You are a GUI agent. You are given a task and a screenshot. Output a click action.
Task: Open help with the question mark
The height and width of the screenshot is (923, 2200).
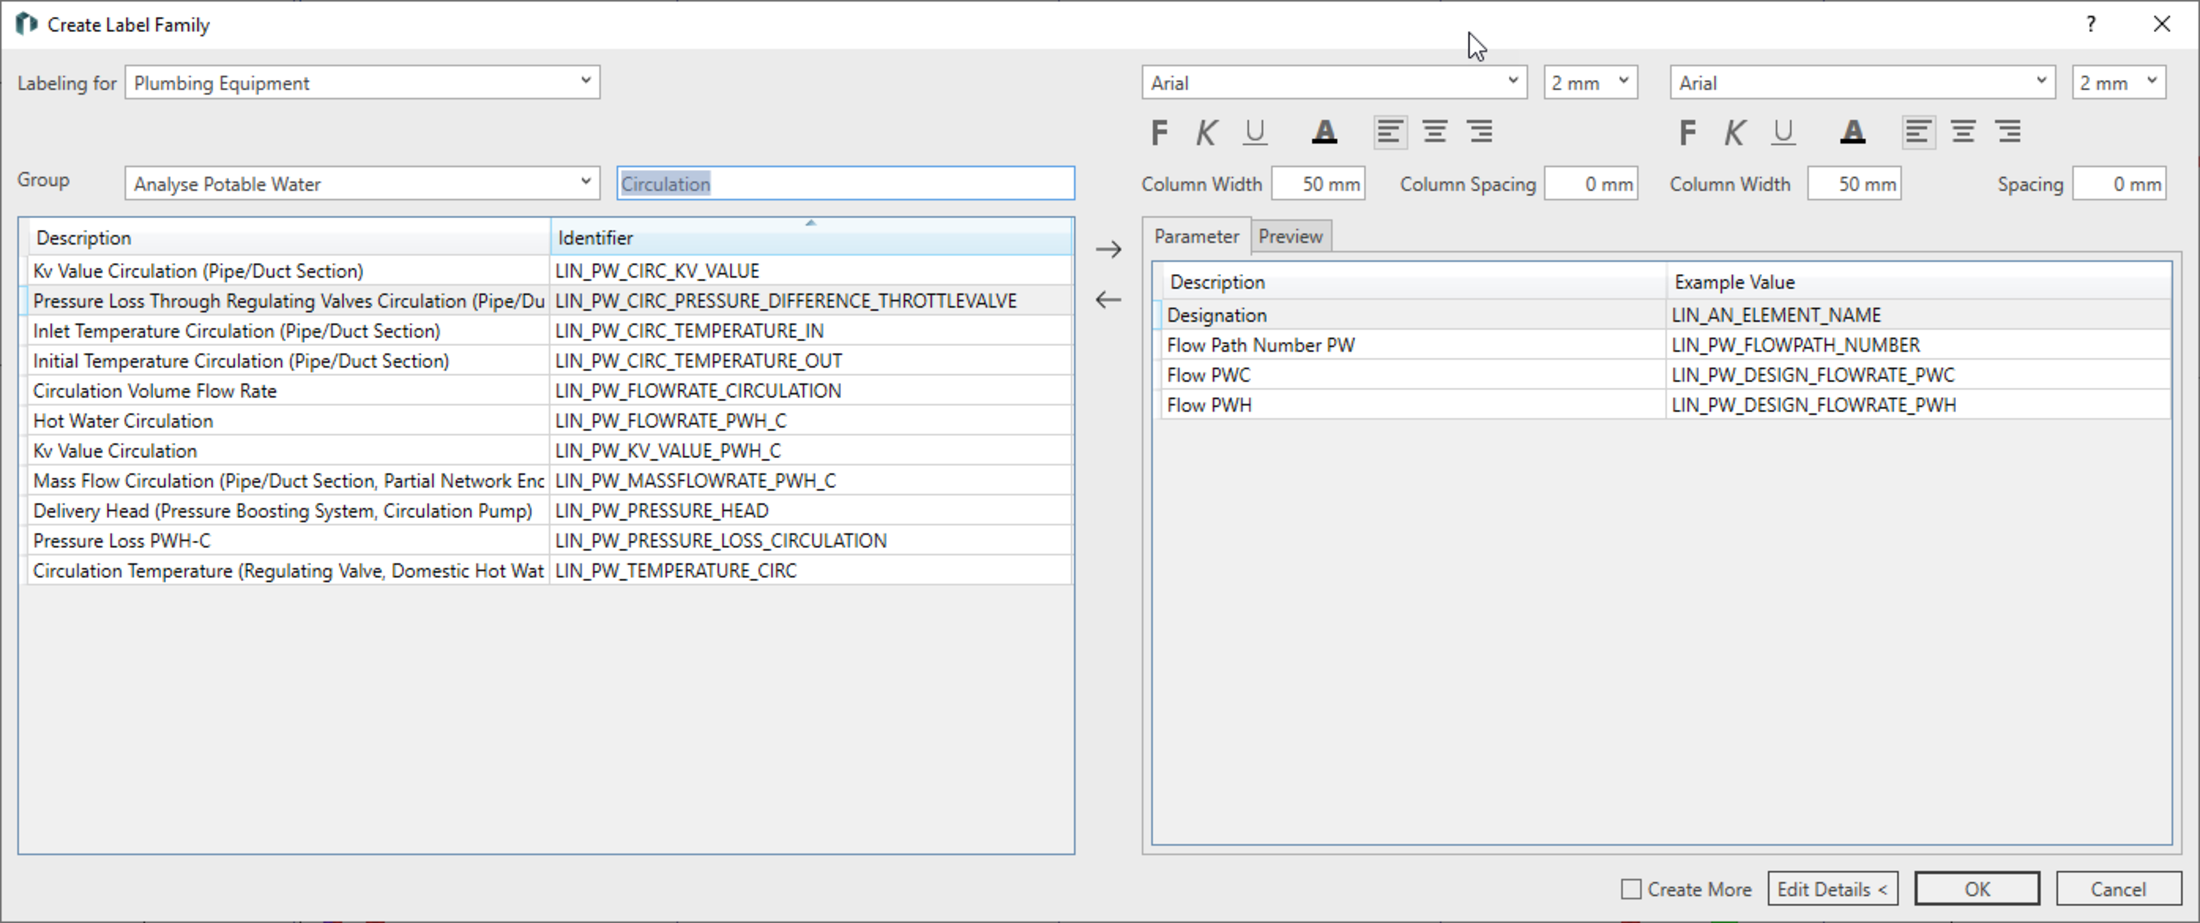click(x=2091, y=24)
